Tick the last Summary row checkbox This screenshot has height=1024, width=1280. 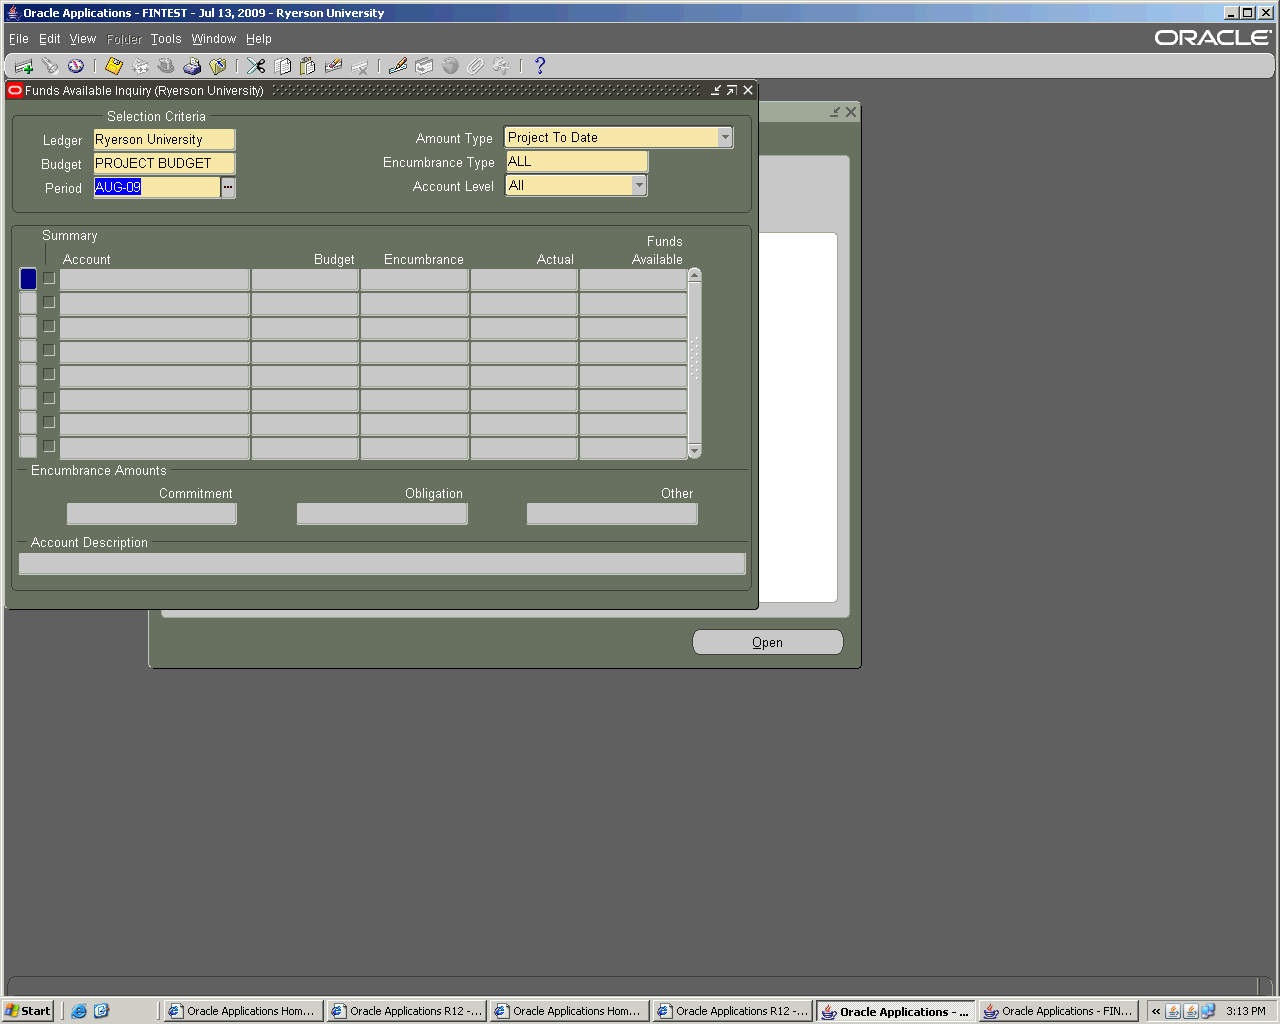(x=49, y=447)
